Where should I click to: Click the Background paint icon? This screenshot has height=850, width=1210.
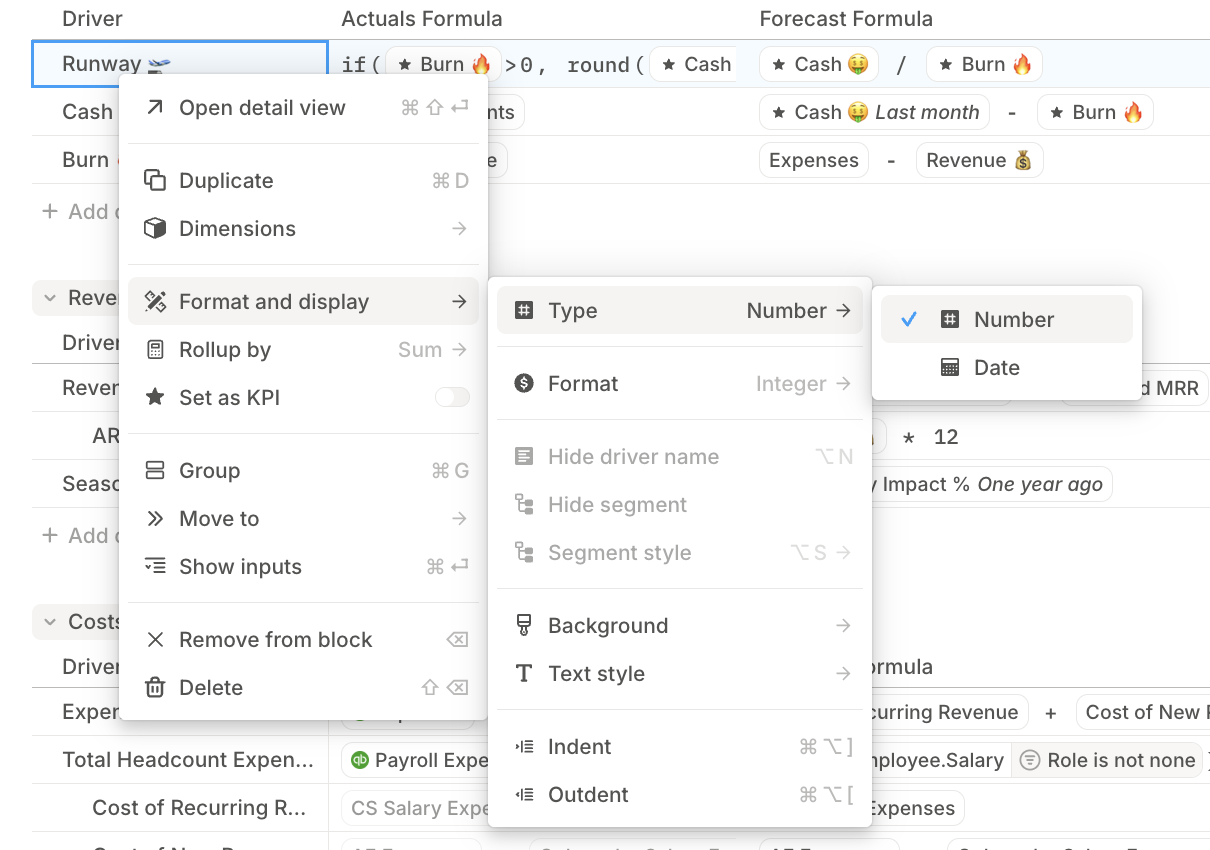tap(524, 626)
